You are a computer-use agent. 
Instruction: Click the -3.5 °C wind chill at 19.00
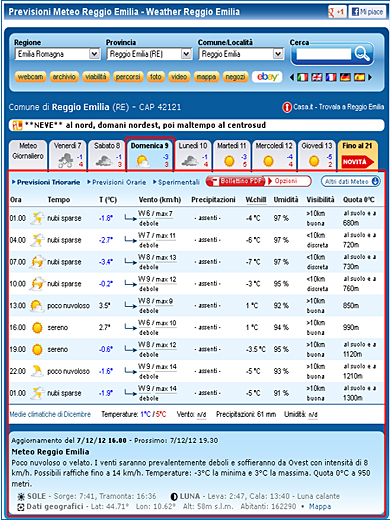(x=256, y=349)
